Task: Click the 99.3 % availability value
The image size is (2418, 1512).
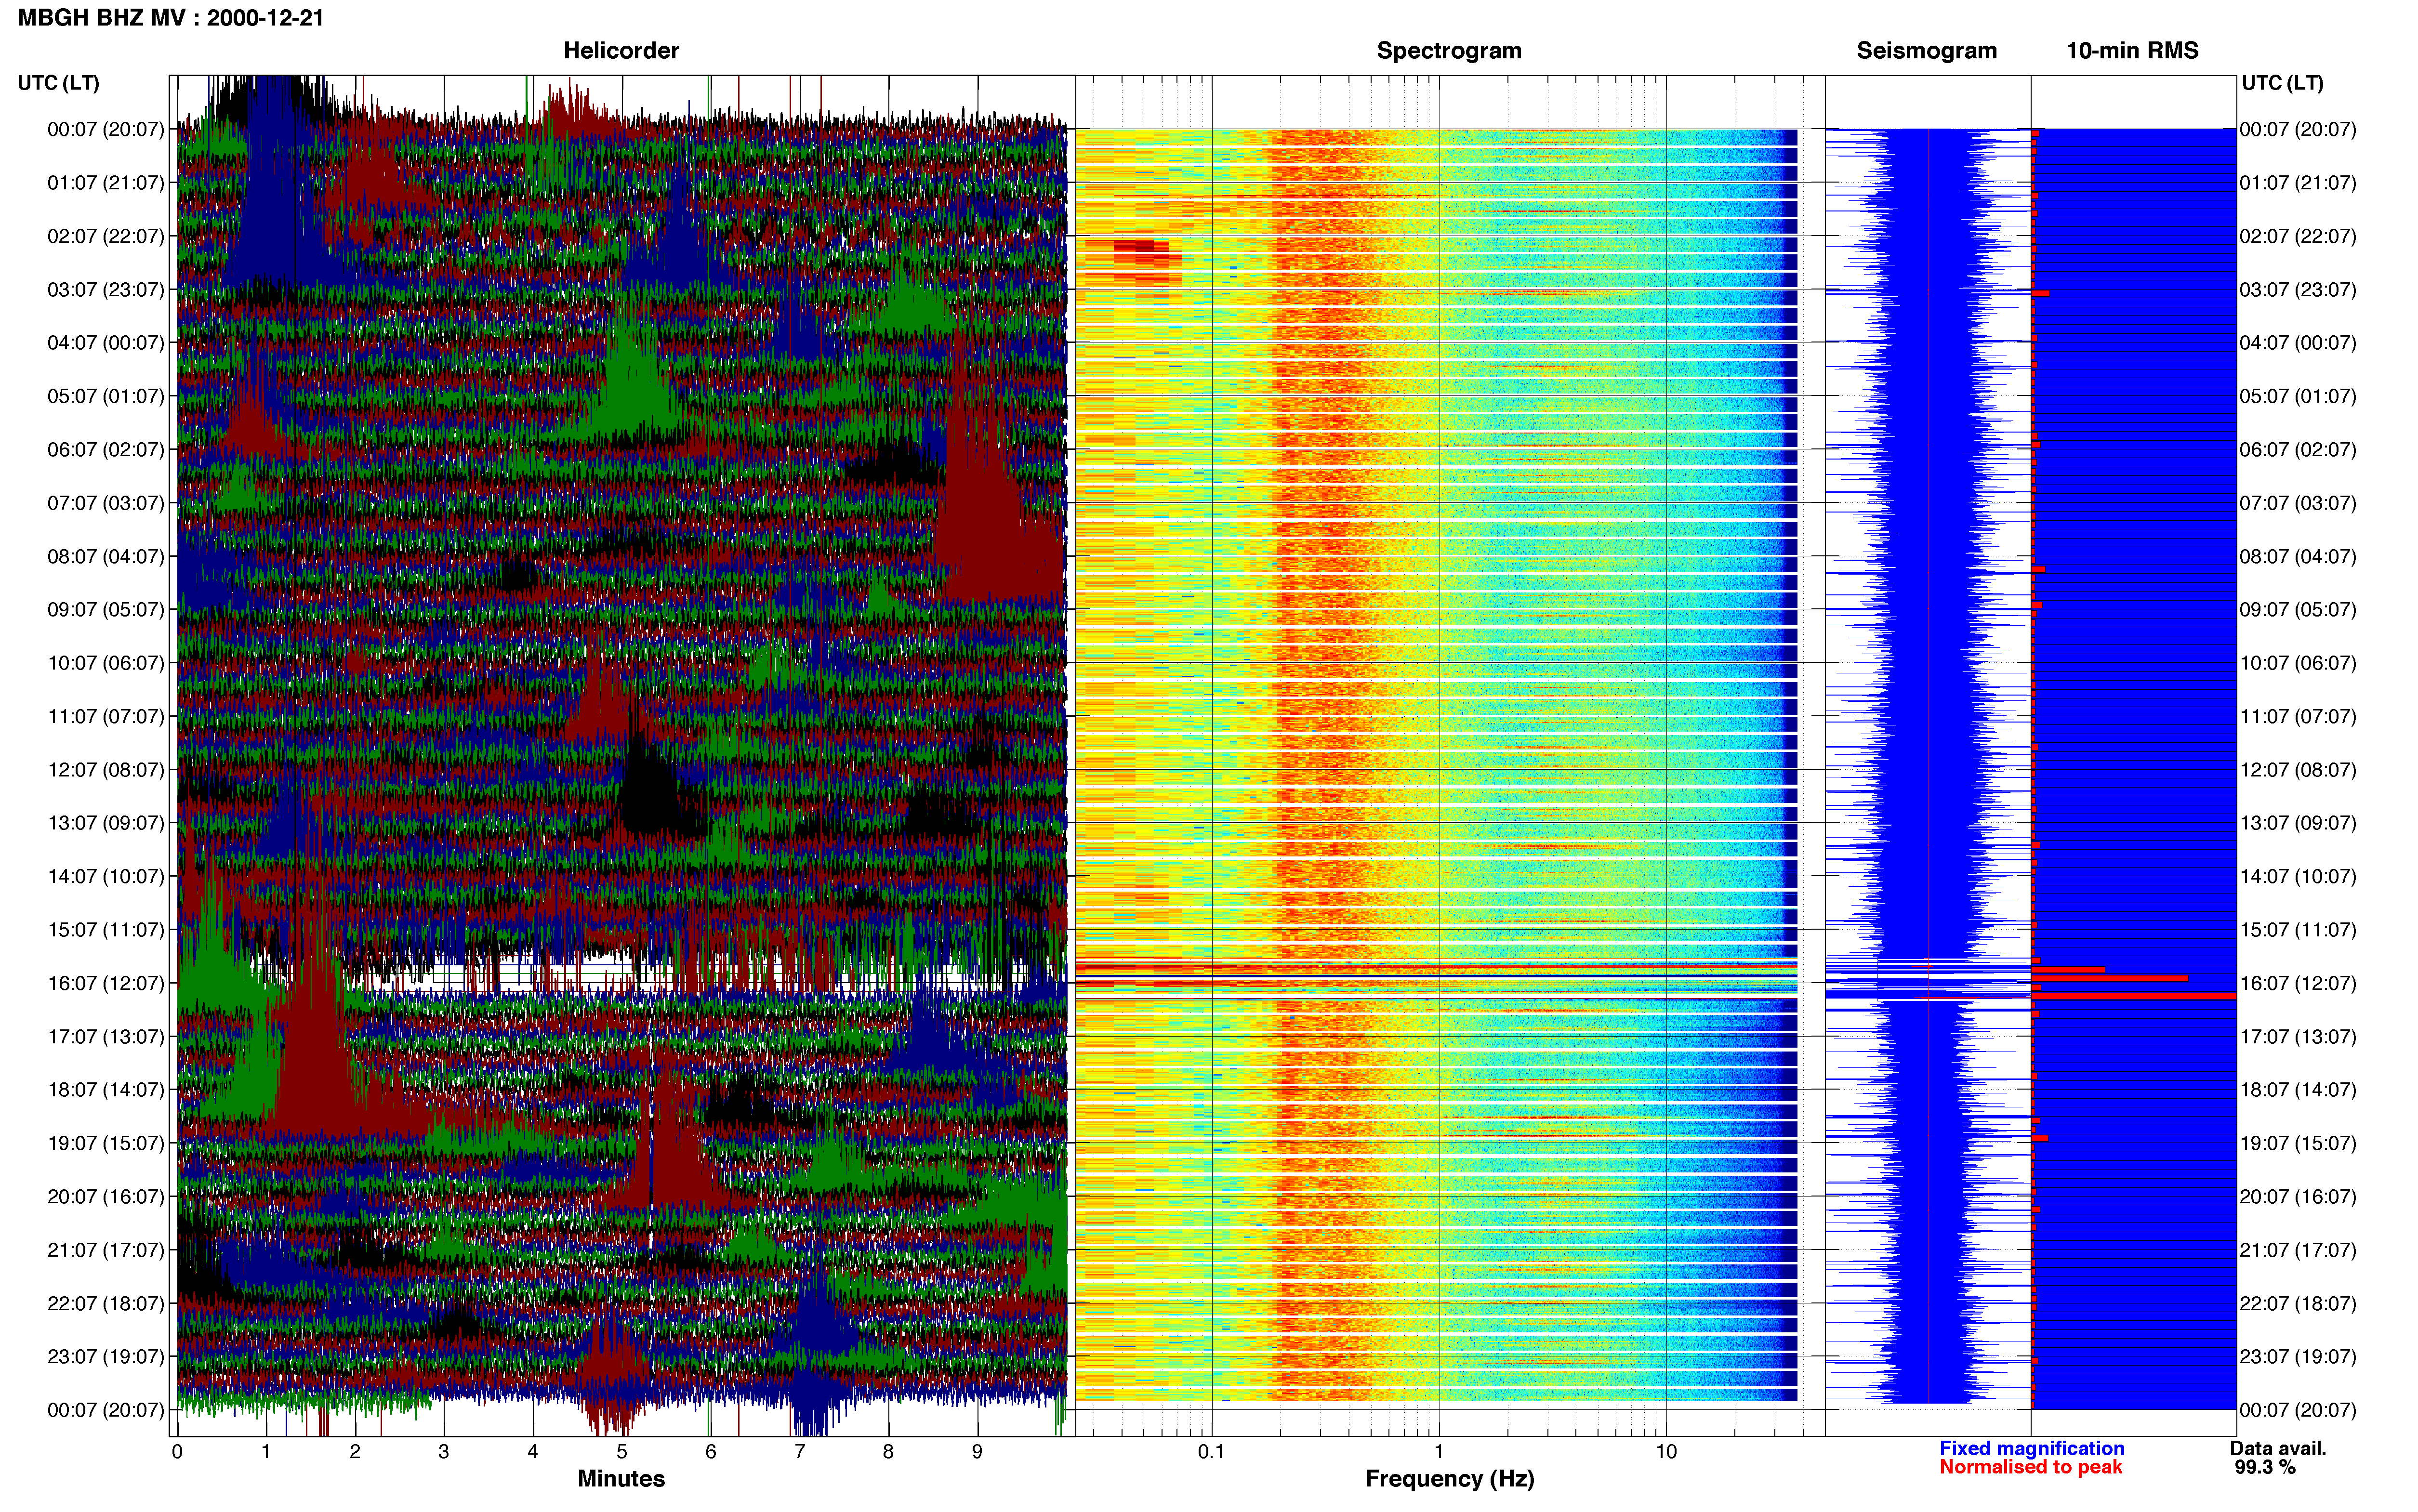Action: [2265, 1467]
